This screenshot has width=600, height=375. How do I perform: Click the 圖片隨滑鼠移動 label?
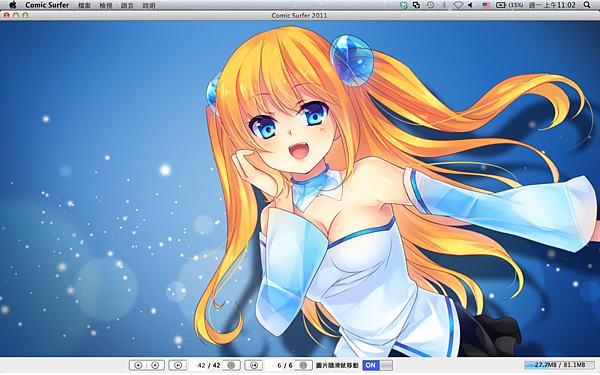(337, 365)
